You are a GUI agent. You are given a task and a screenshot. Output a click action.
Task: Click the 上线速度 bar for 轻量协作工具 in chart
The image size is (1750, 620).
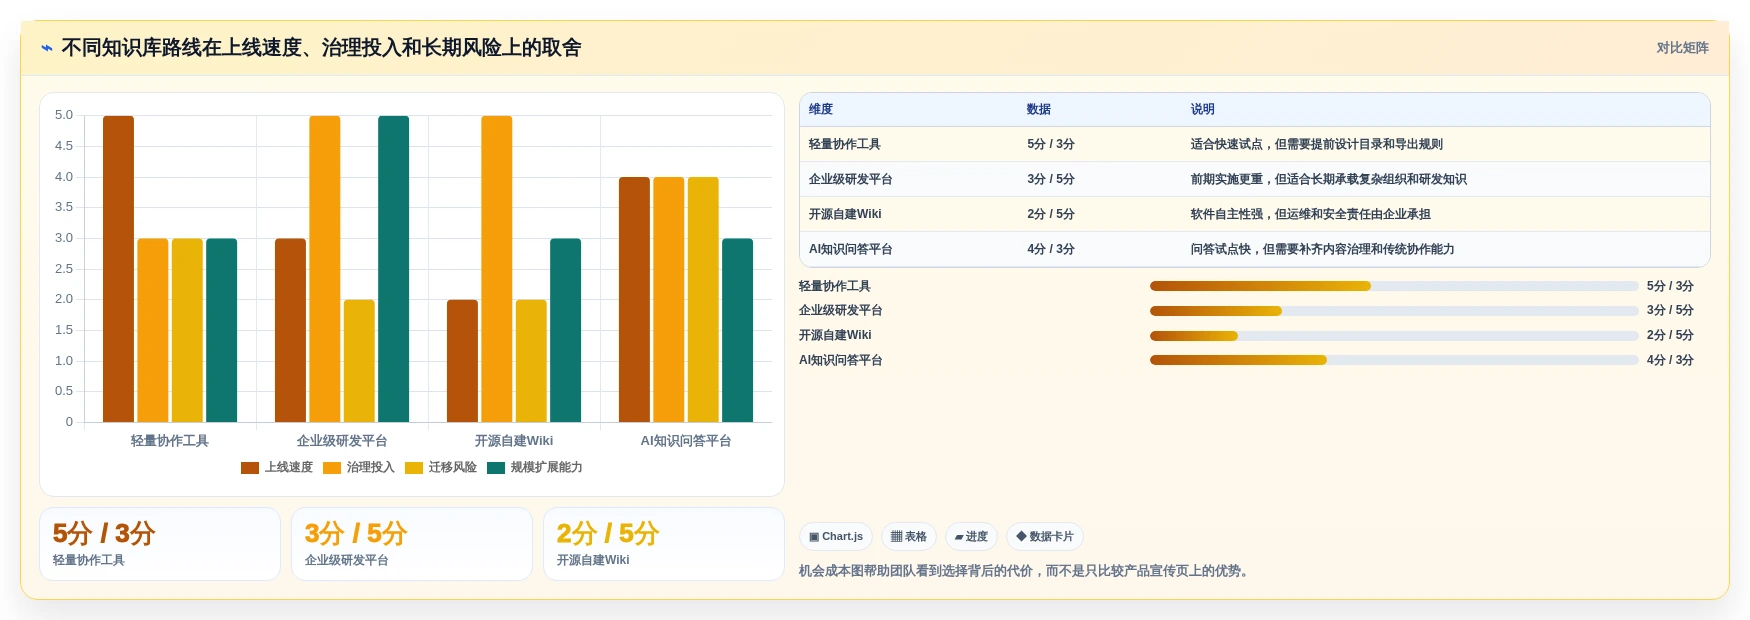click(x=118, y=269)
